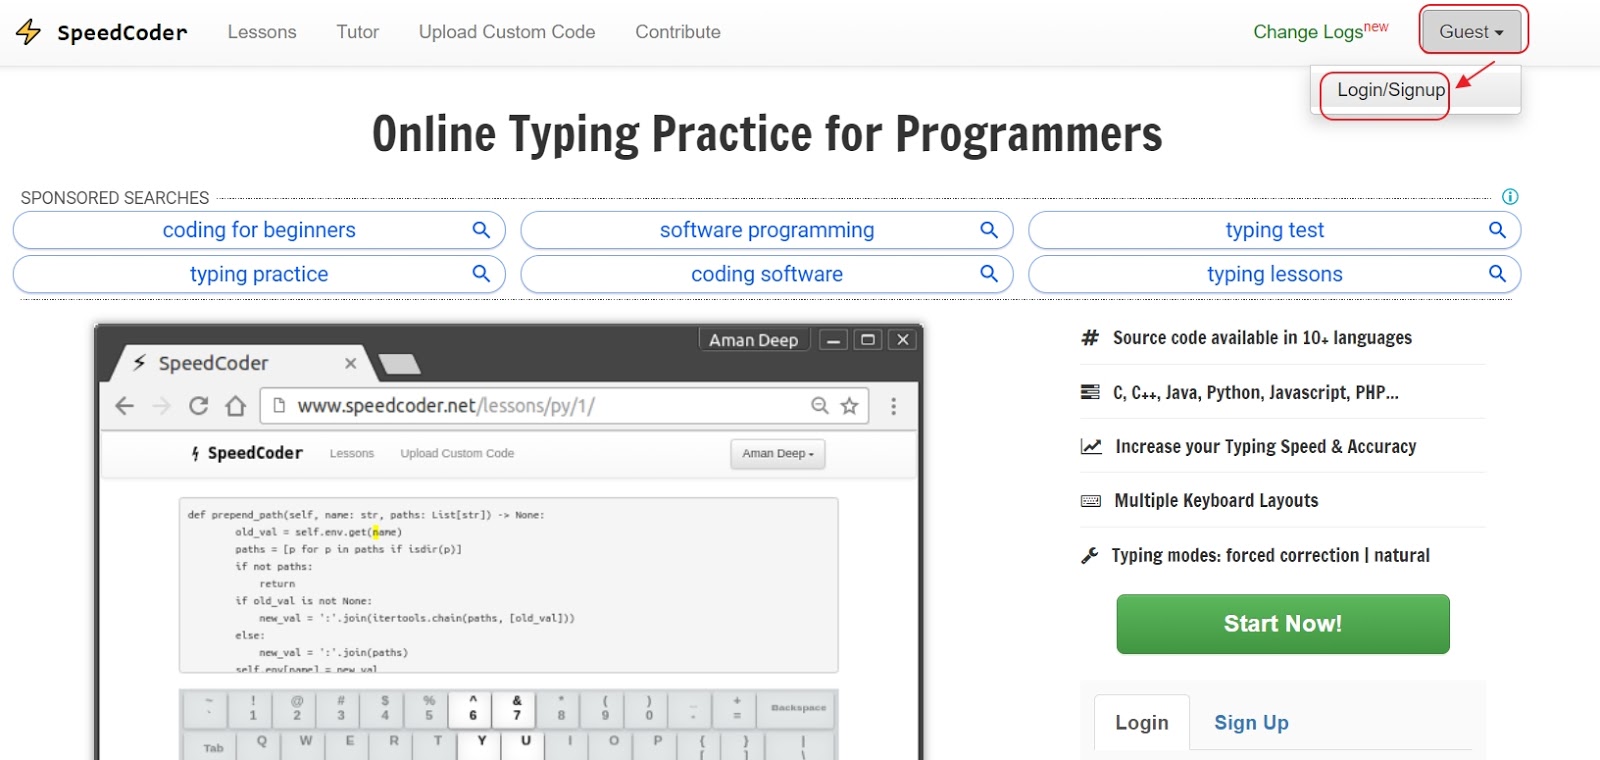
Task: Click Upload Custom Code in the preview screenshot
Action: (457, 453)
